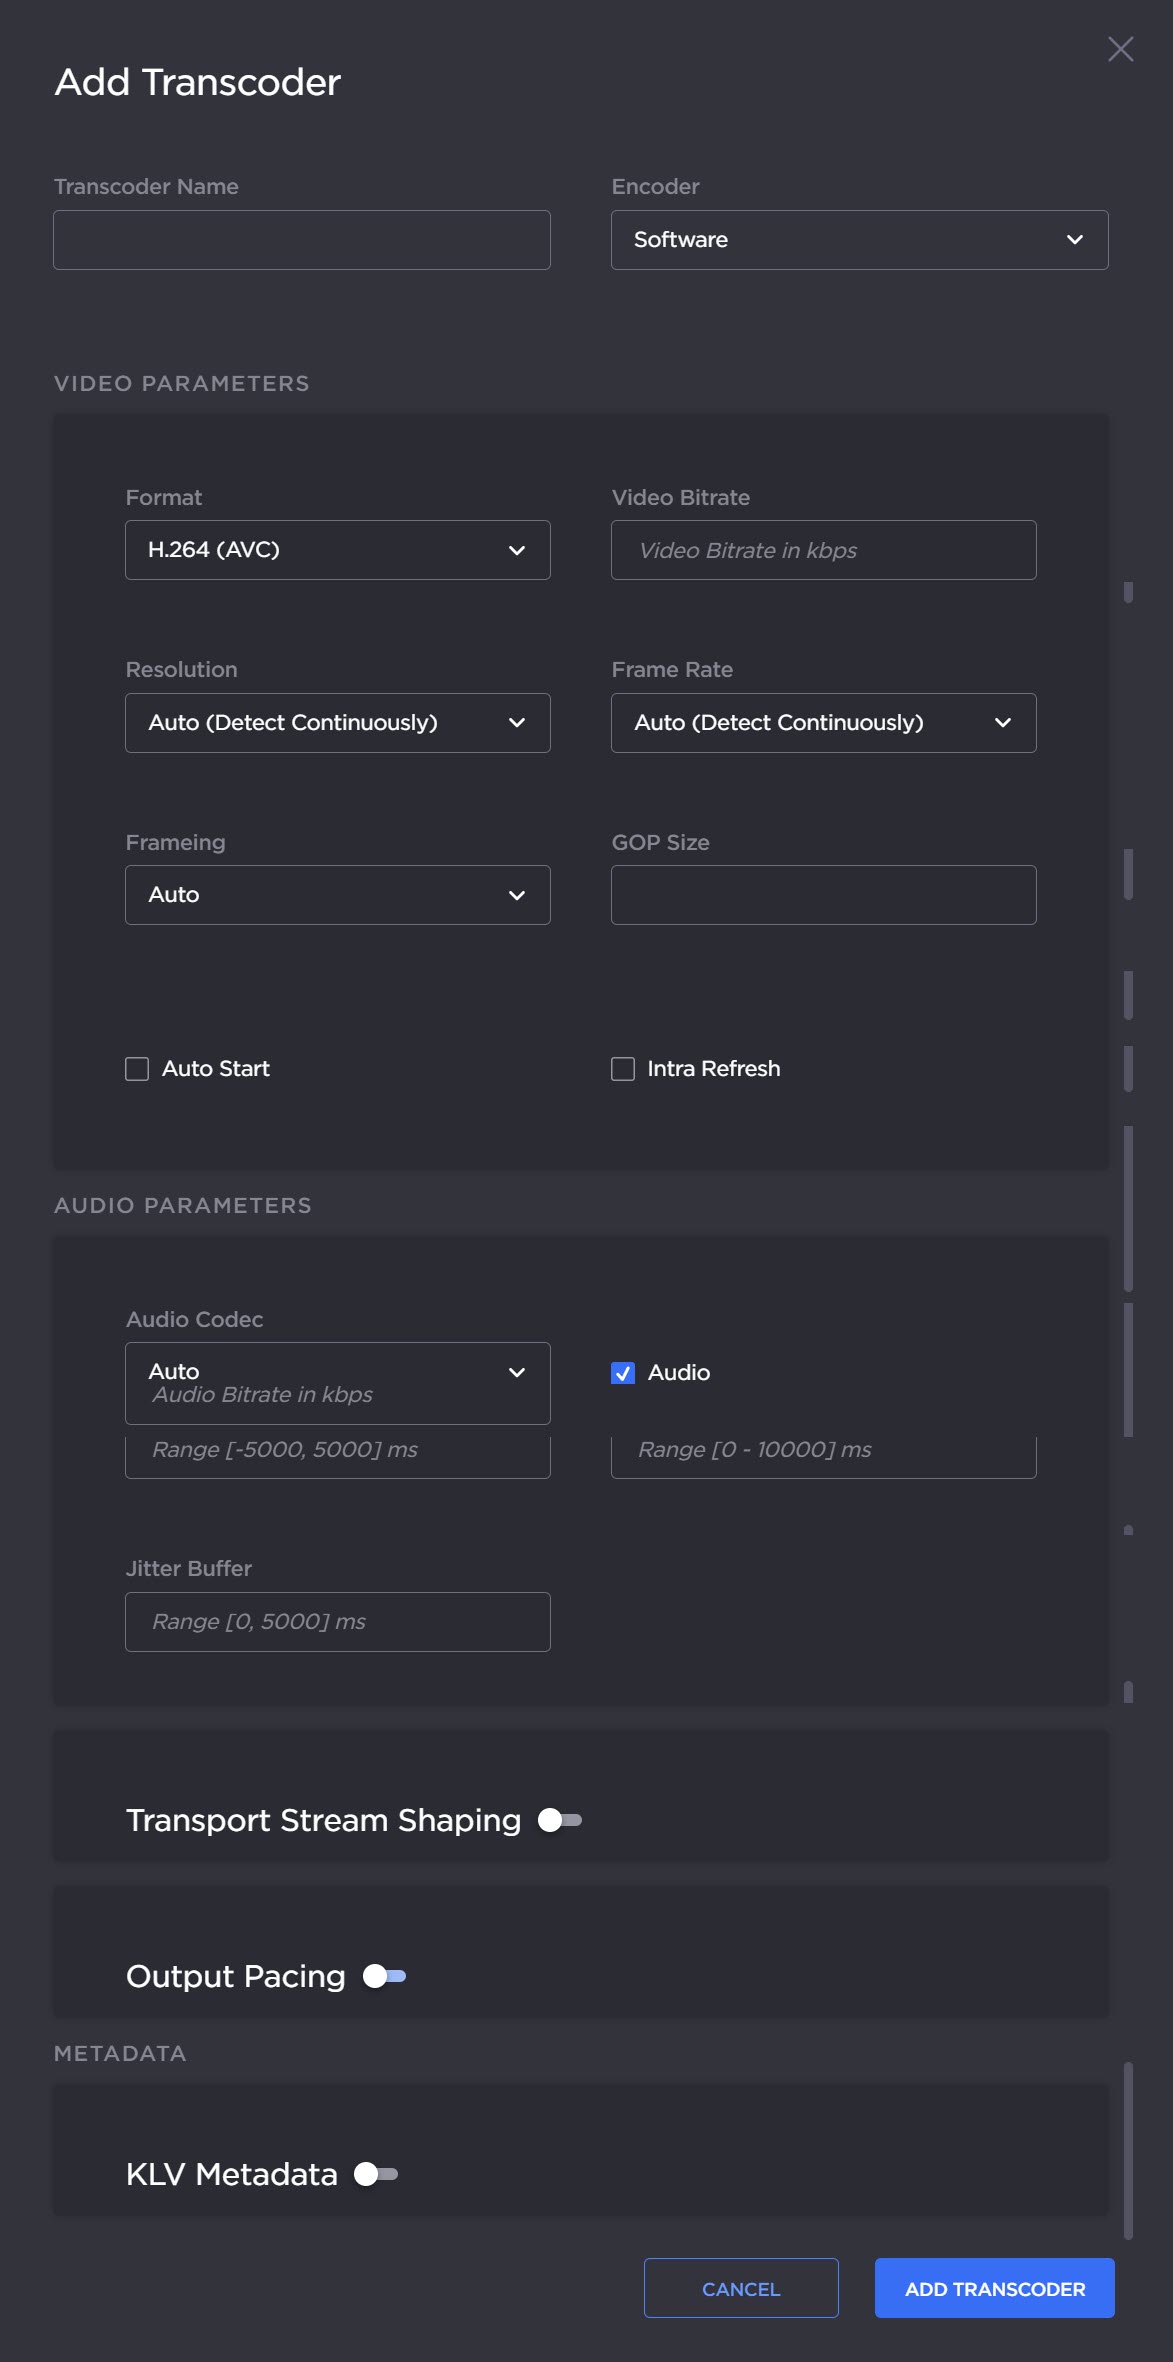
Task: Open the Encoder dropdown showing Software
Action: pyautogui.click(x=859, y=240)
